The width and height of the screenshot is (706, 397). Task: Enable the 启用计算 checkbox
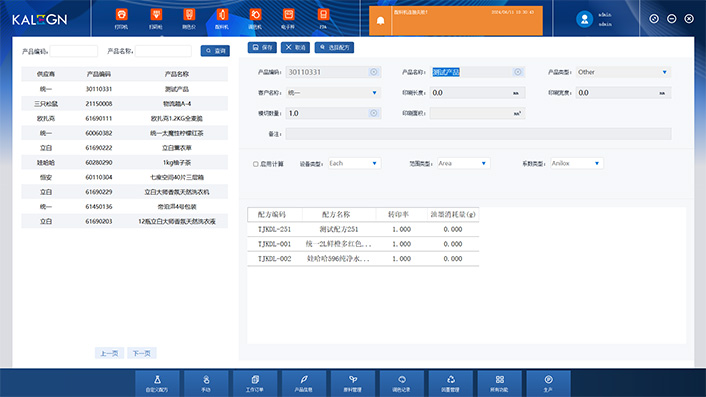coord(255,164)
